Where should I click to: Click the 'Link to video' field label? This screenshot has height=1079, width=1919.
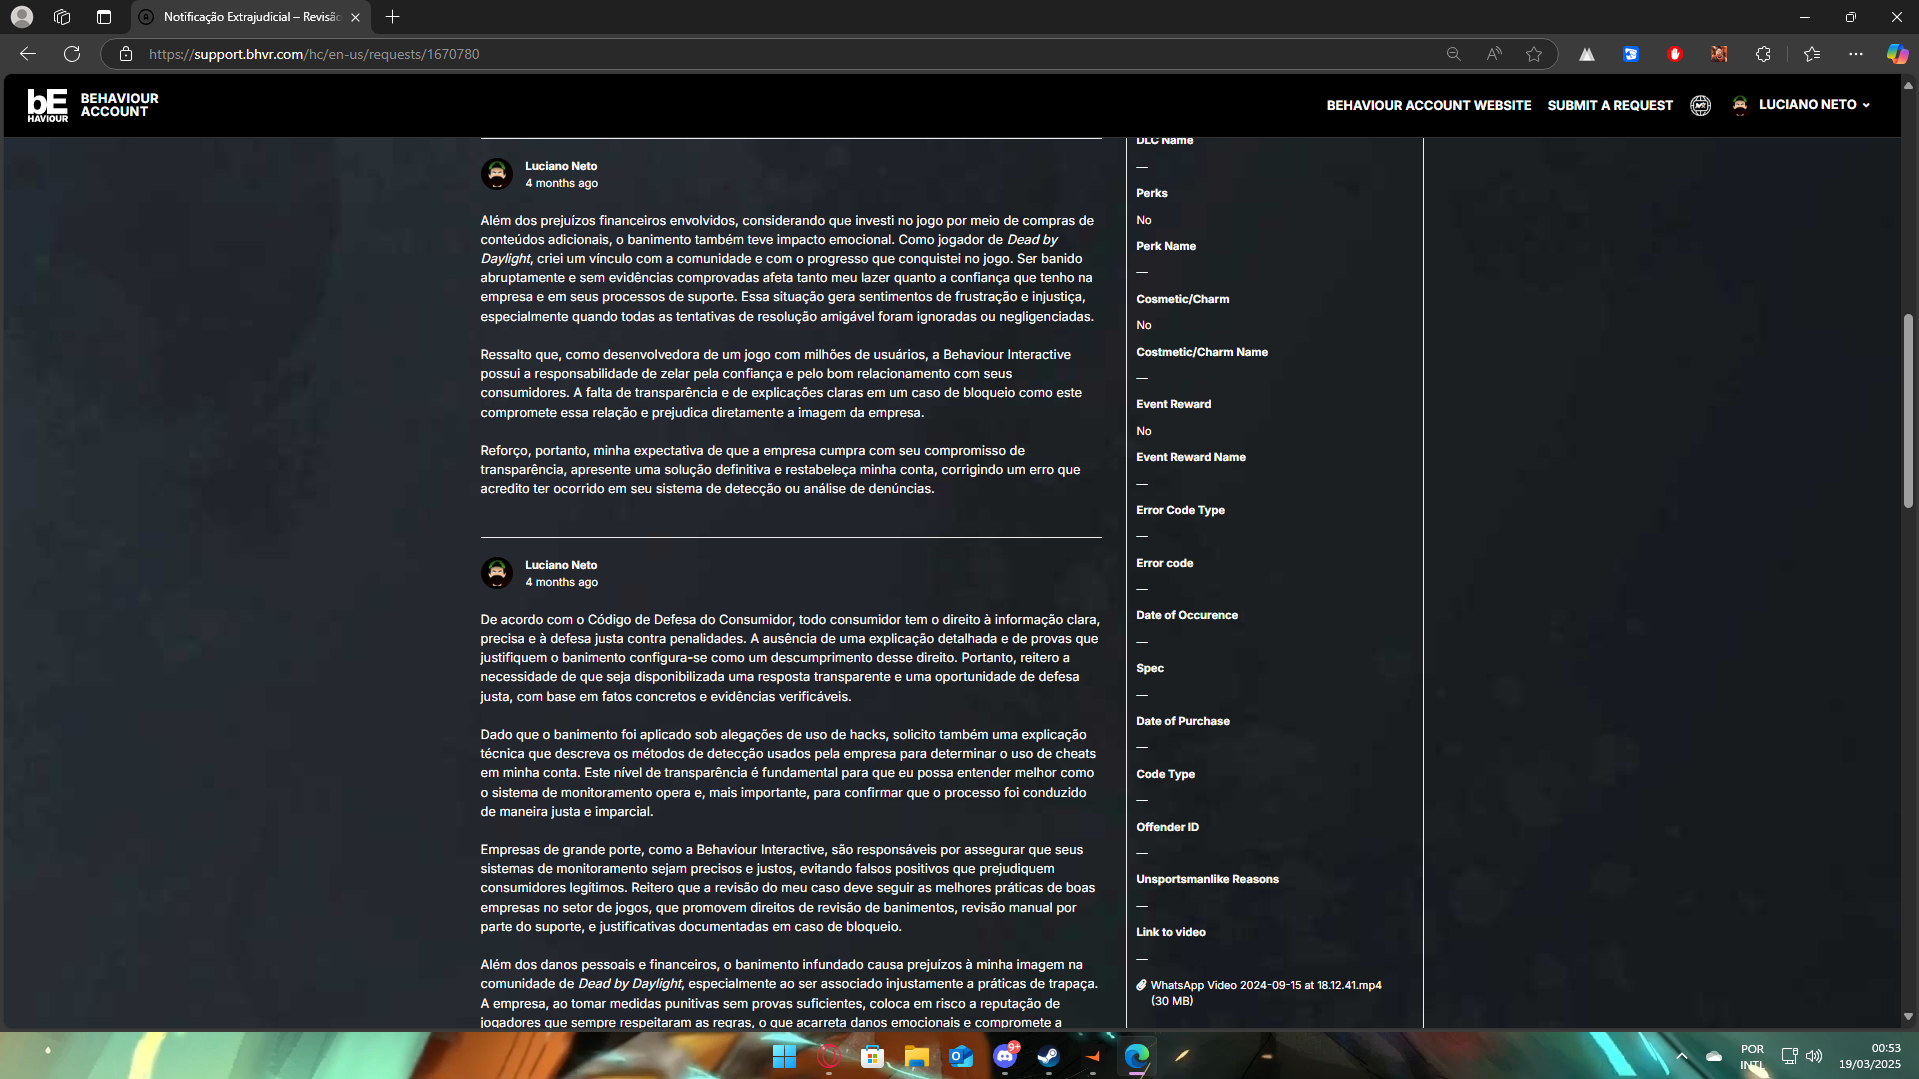pyautogui.click(x=1170, y=932)
